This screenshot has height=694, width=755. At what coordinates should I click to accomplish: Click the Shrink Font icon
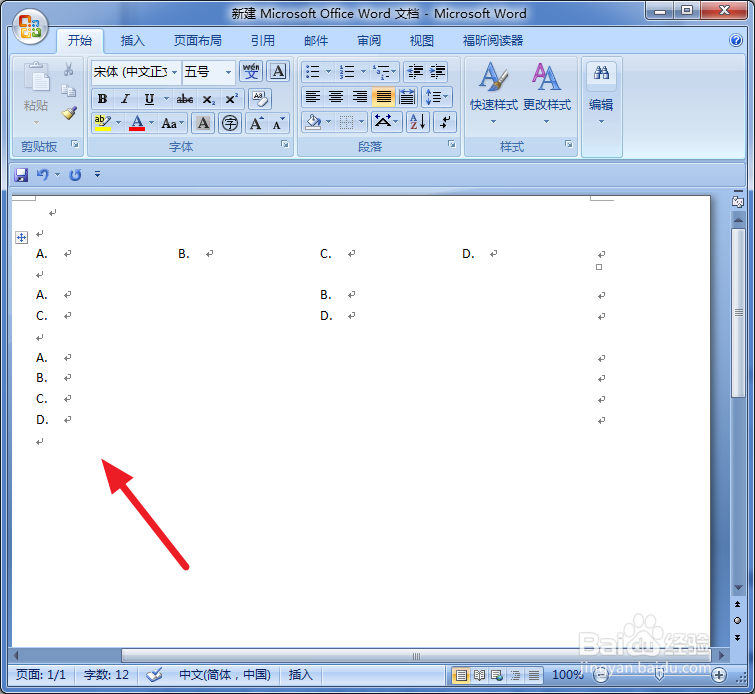coord(278,123)
